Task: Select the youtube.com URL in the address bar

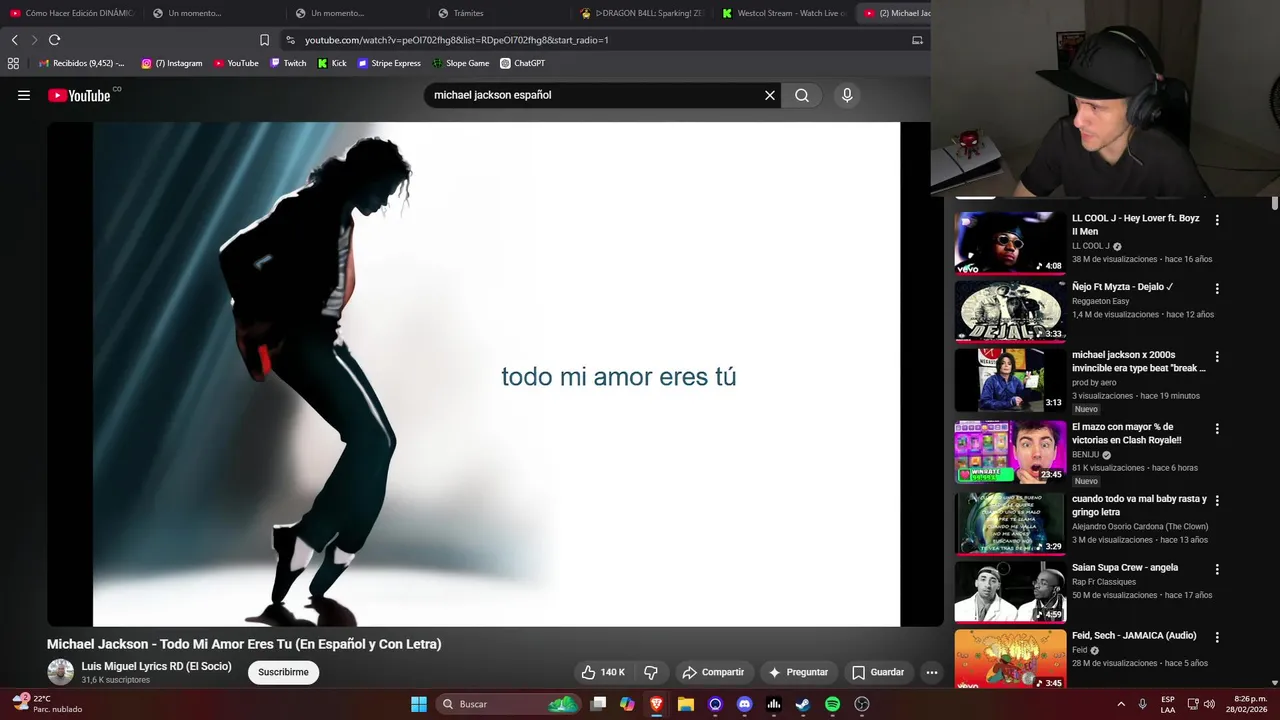Action: pos(457,40)
